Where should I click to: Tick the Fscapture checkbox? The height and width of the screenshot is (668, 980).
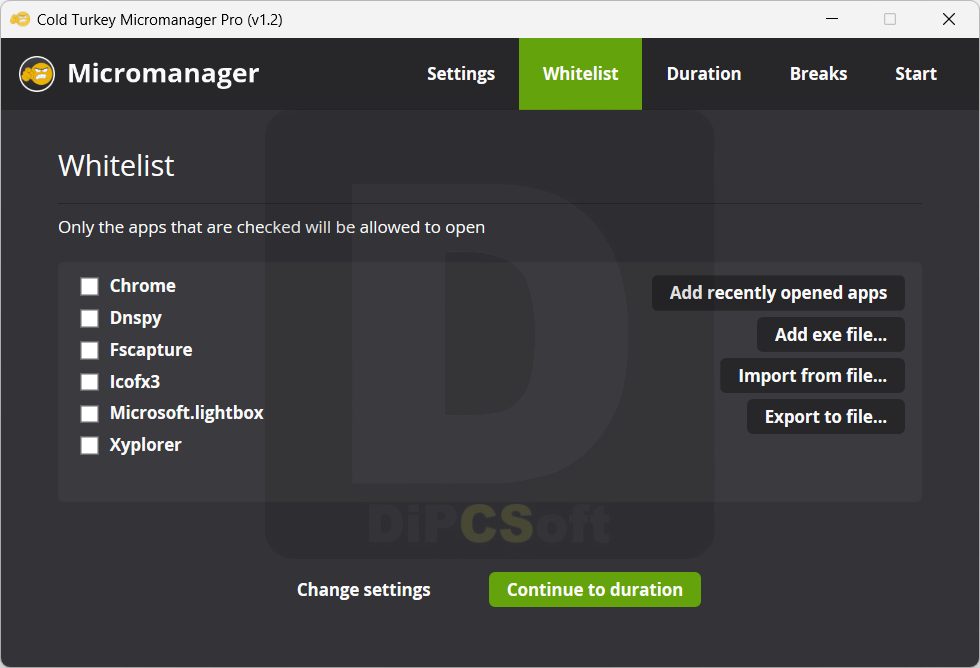pyautogui.click(x=89, y=350)
